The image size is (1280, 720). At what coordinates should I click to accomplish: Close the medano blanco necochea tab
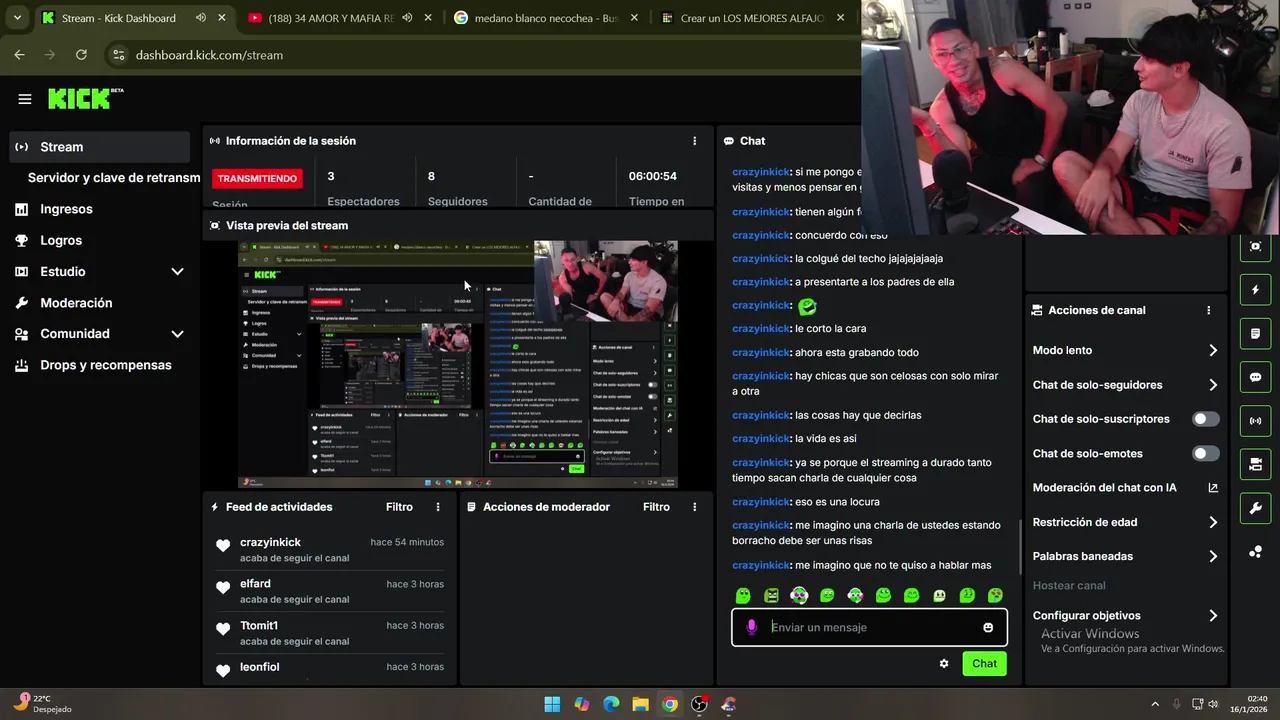click(634, 18)
